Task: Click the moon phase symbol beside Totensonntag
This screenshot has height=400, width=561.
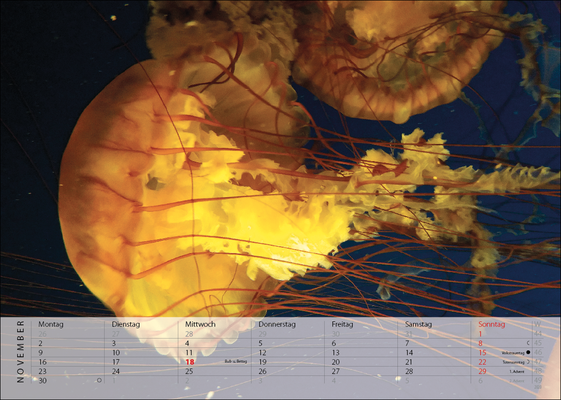Action: 528,362
